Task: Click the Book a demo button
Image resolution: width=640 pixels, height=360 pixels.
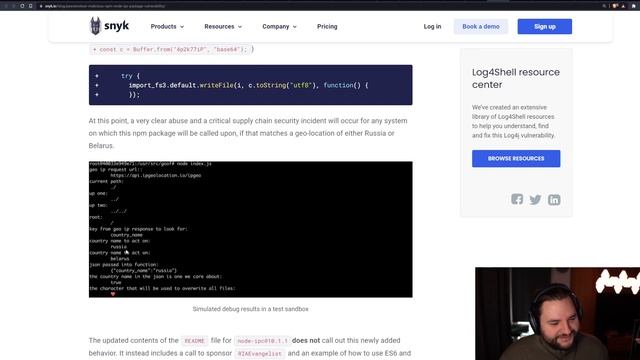Action: tap(481, 27)
